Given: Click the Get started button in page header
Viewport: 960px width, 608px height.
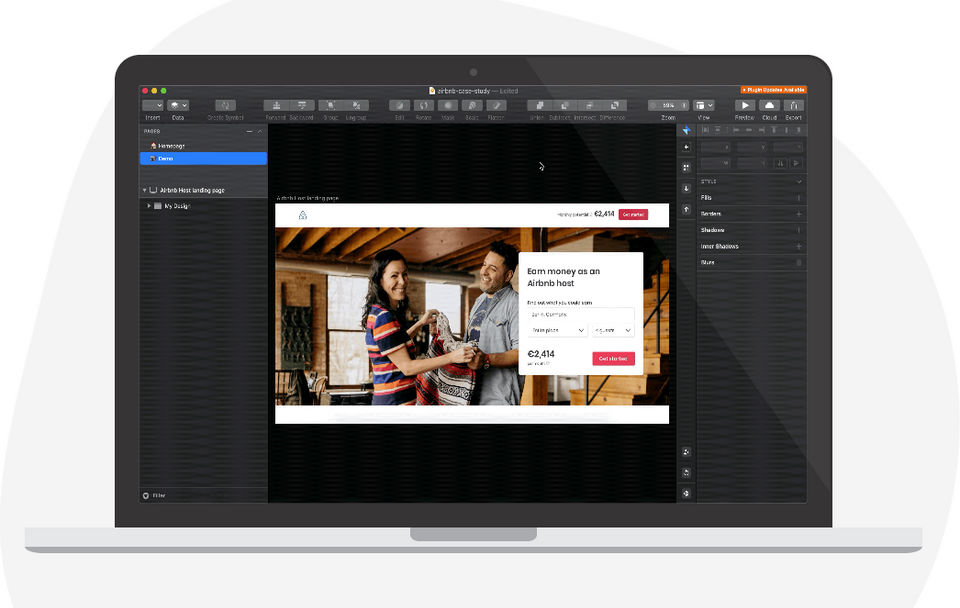Looking at the screenshot, I should 633,214.
